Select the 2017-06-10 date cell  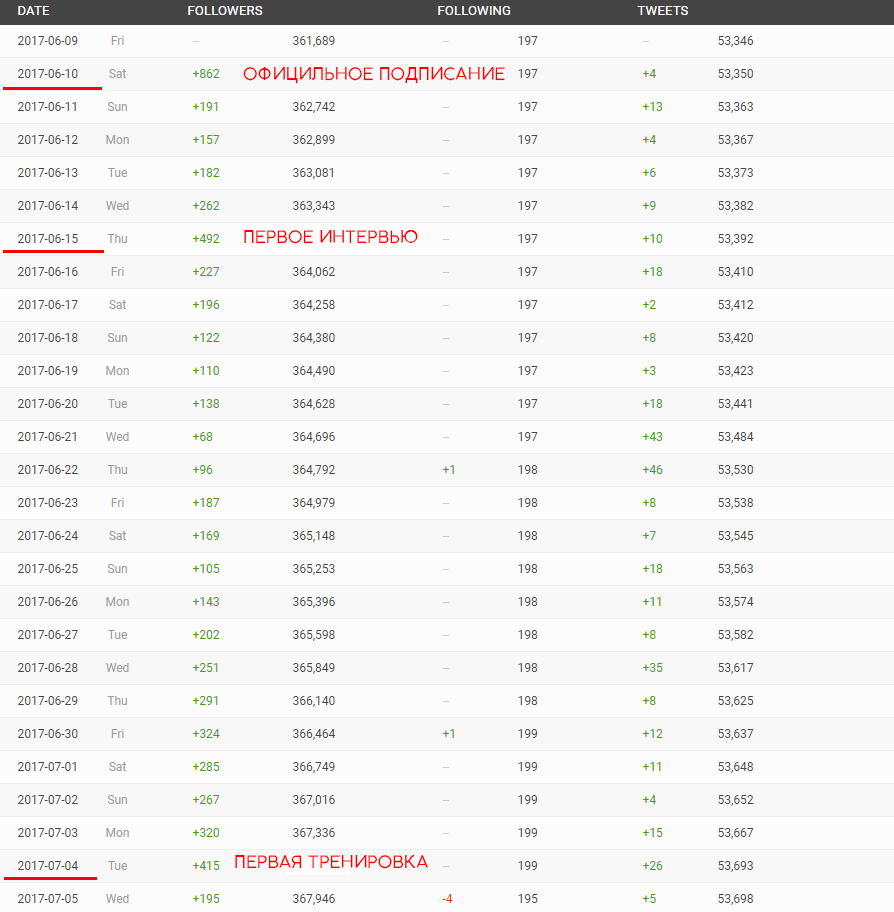pos(47,74)
